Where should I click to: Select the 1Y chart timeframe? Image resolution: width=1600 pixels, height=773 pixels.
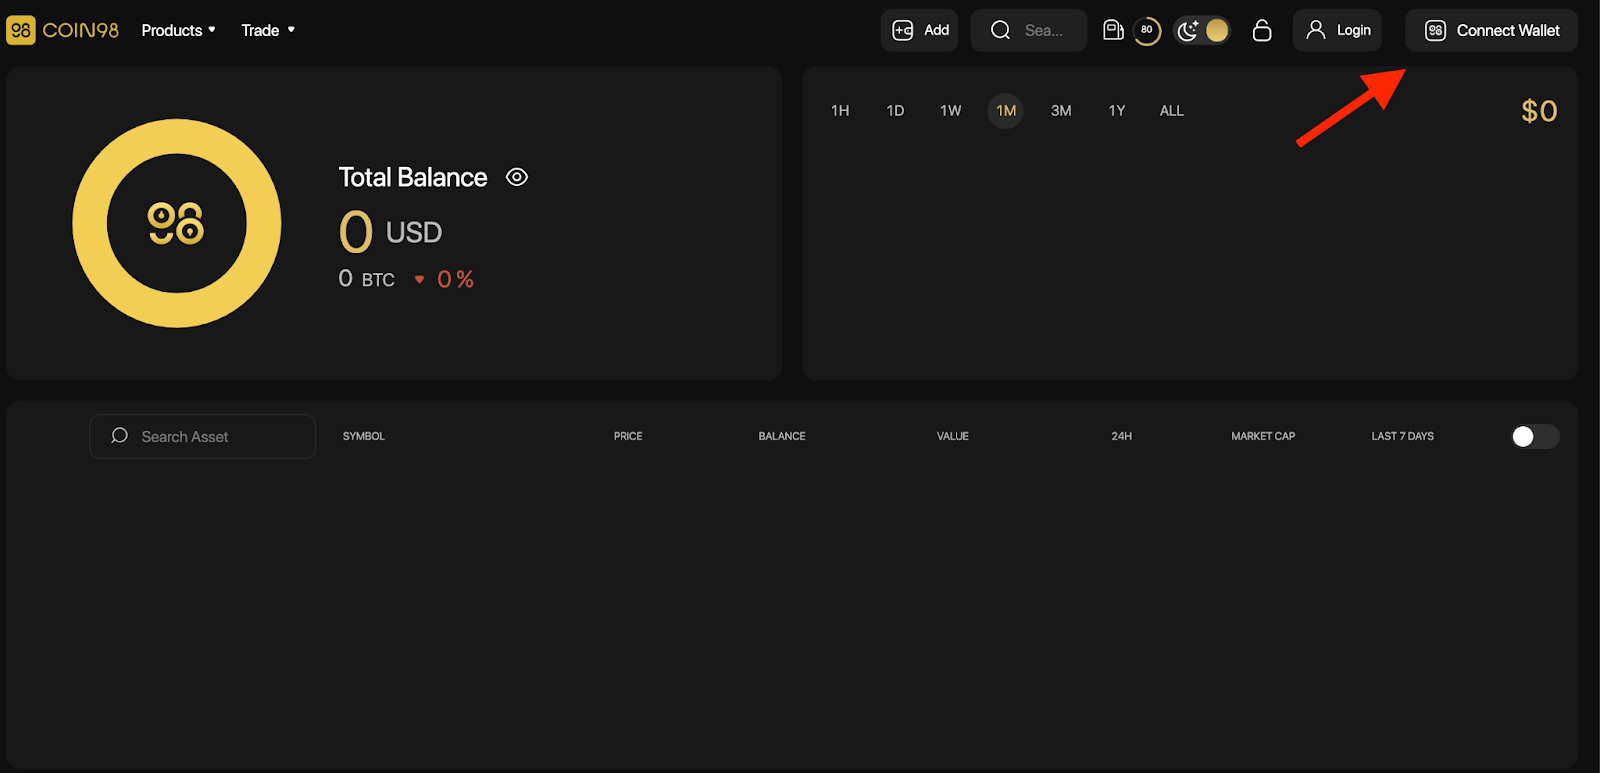pyautogui.click(x=1117, y=110)
